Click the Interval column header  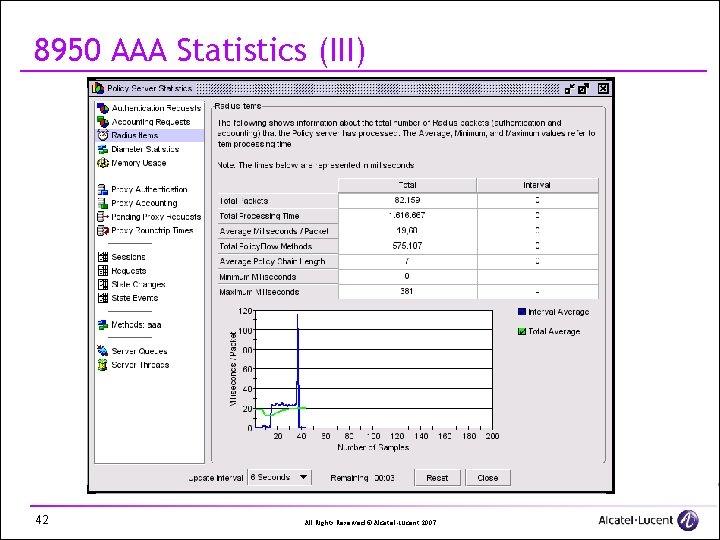537,185
